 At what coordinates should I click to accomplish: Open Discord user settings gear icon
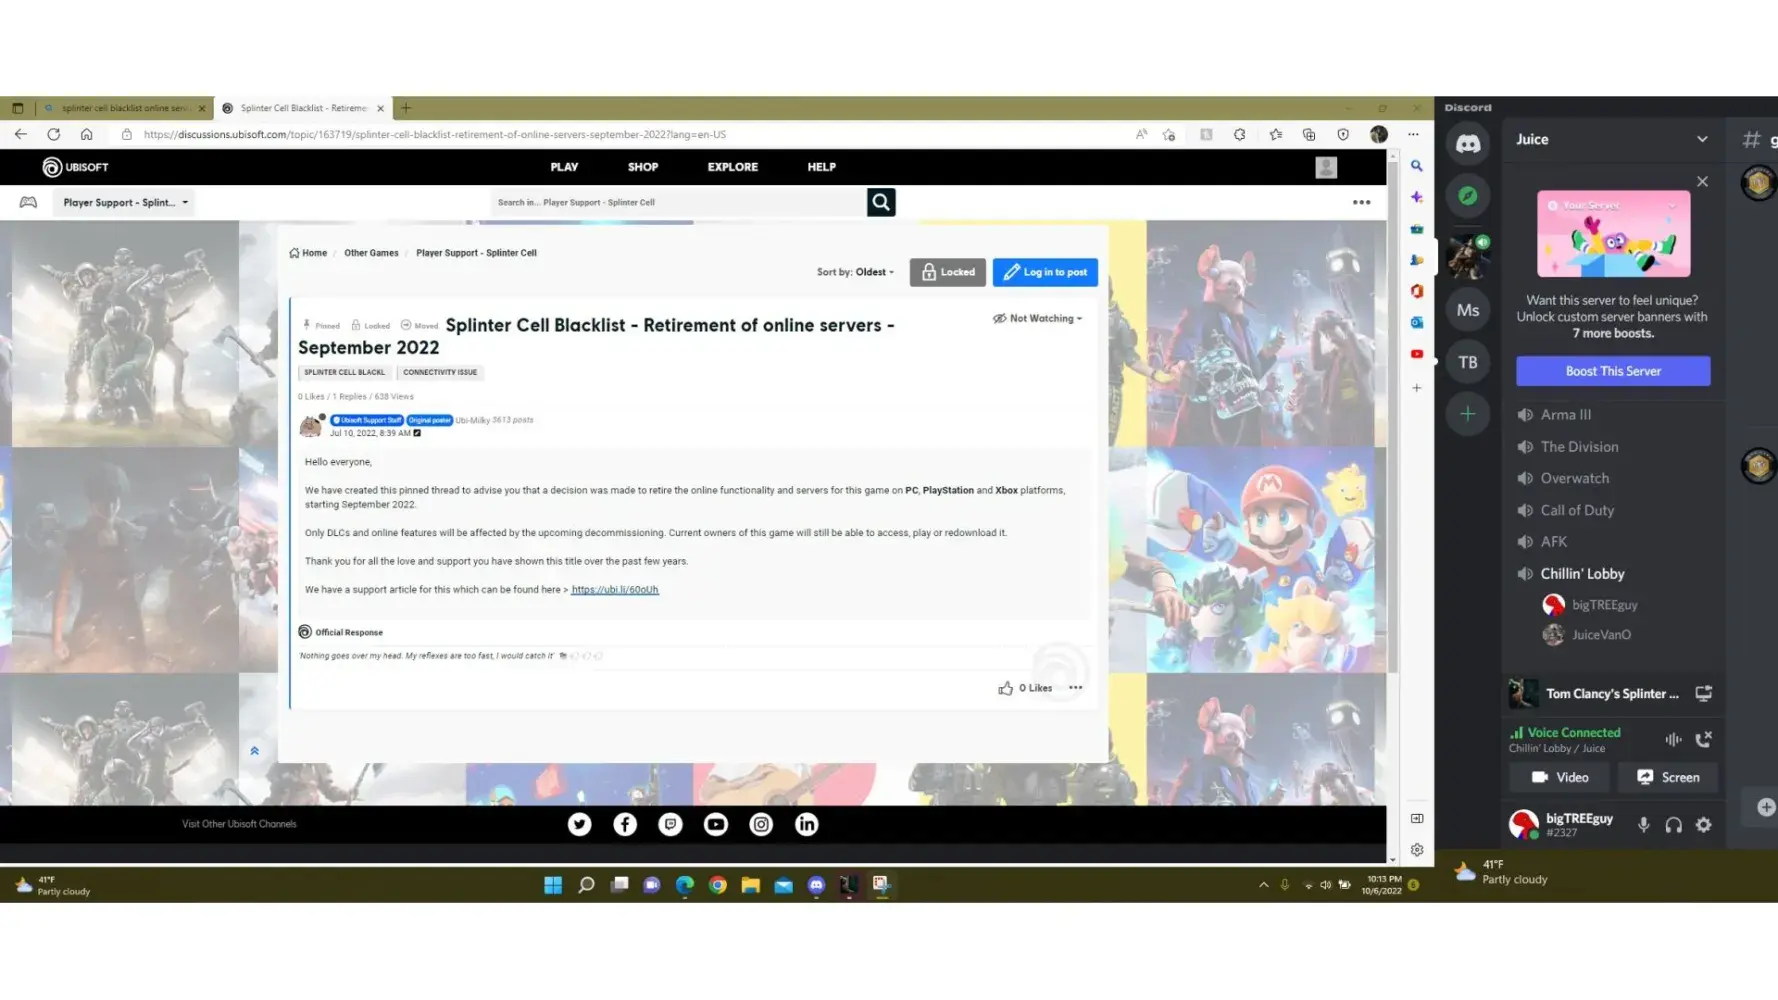1704,825
